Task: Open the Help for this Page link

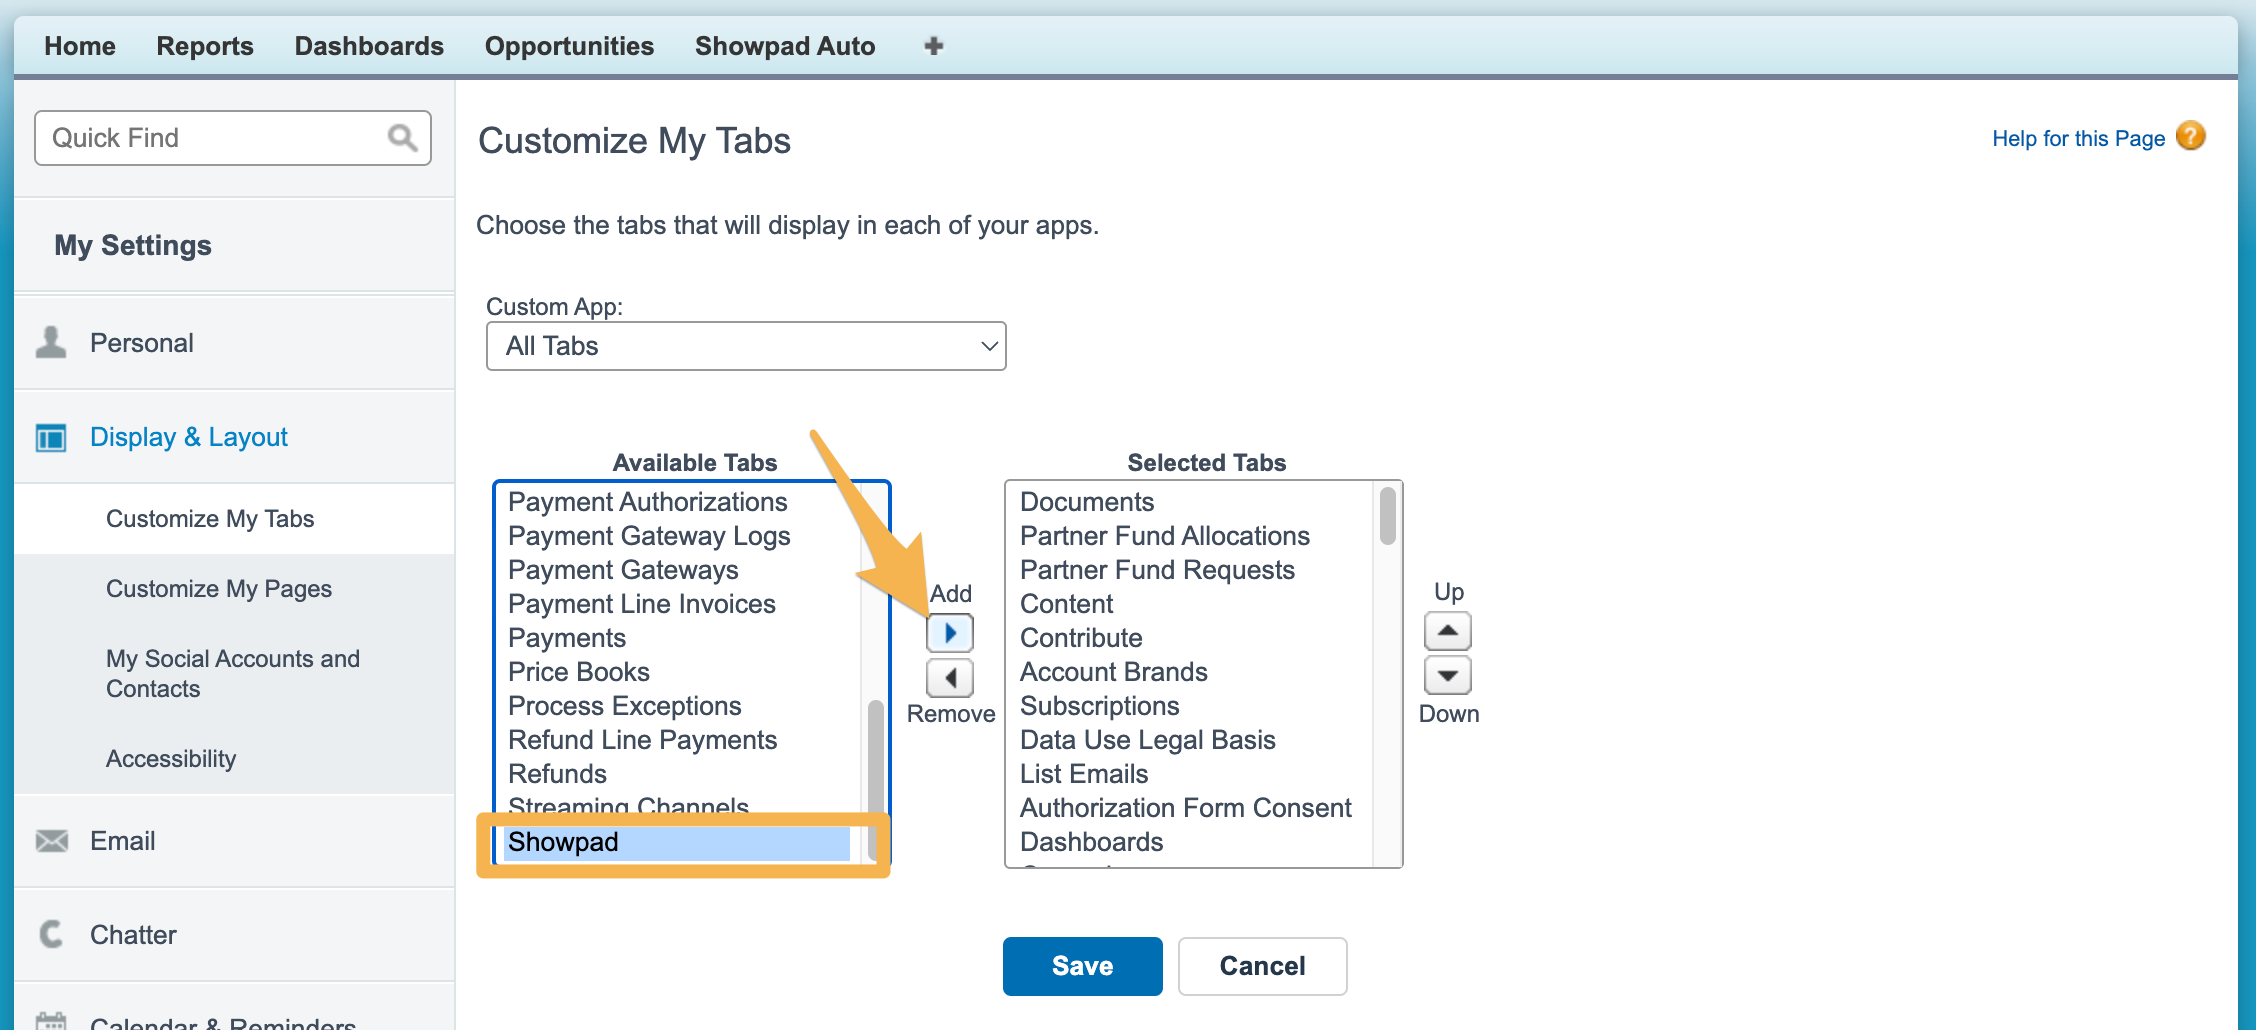Action: tap(2077, 138)
